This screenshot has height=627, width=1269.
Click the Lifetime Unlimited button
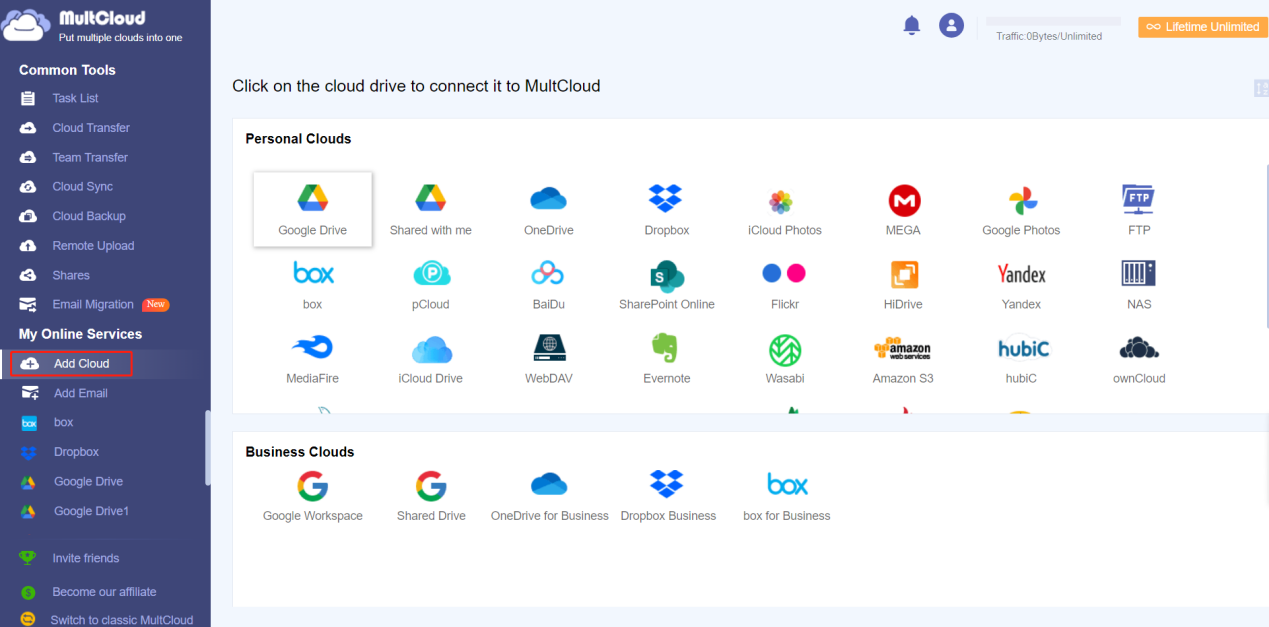pyautogui.click(x=1203, y=27)
